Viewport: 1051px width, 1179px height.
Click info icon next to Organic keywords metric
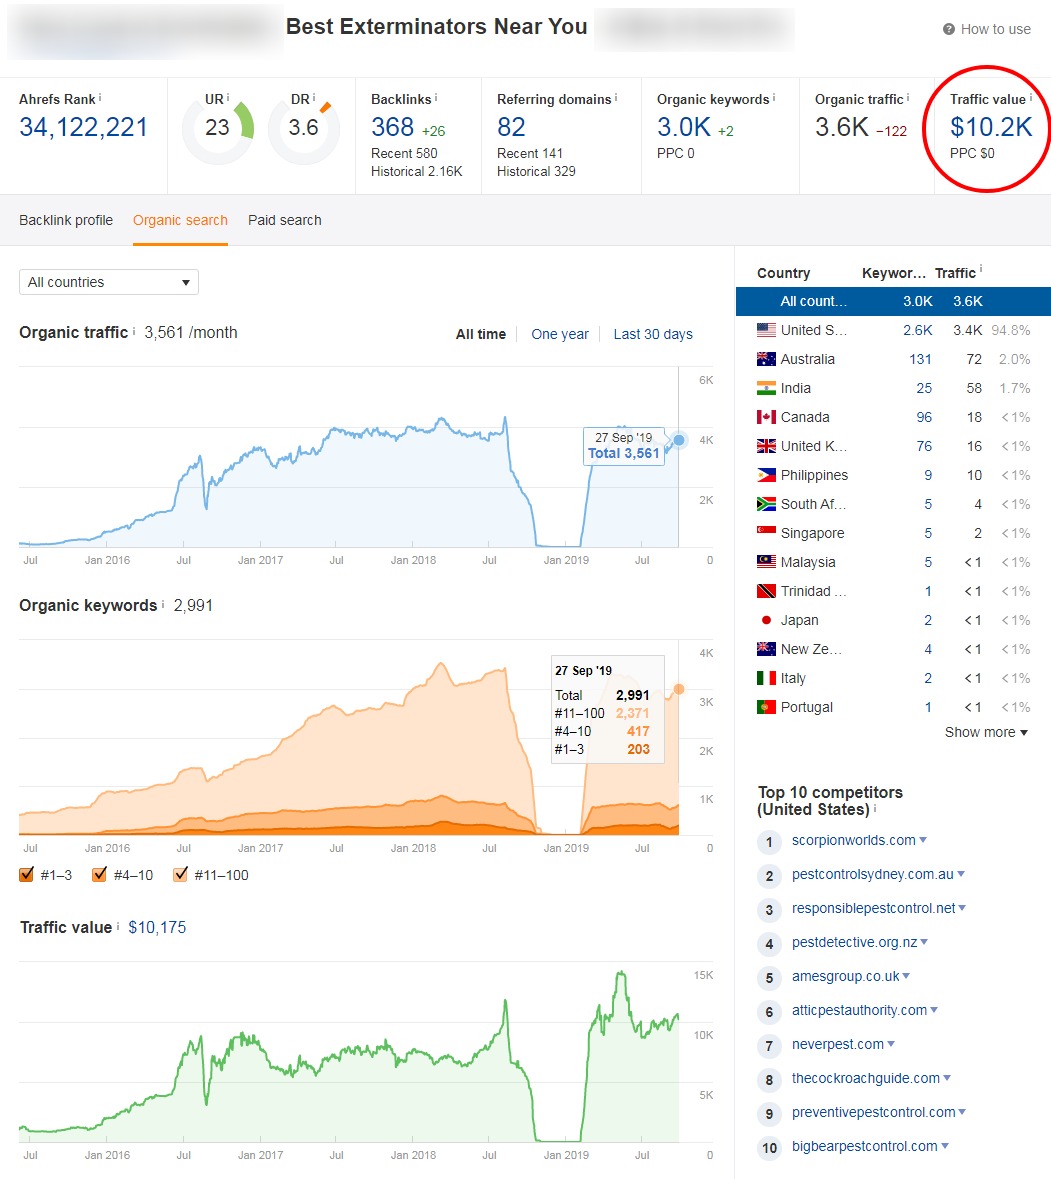[x=774, y=98]
